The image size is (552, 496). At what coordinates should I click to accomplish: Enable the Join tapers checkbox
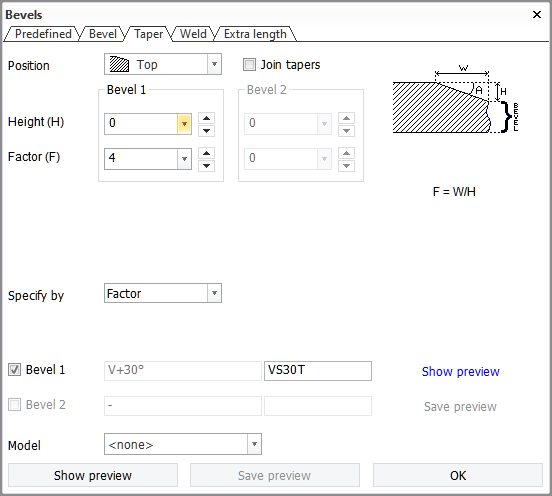(x=249, y=65)
